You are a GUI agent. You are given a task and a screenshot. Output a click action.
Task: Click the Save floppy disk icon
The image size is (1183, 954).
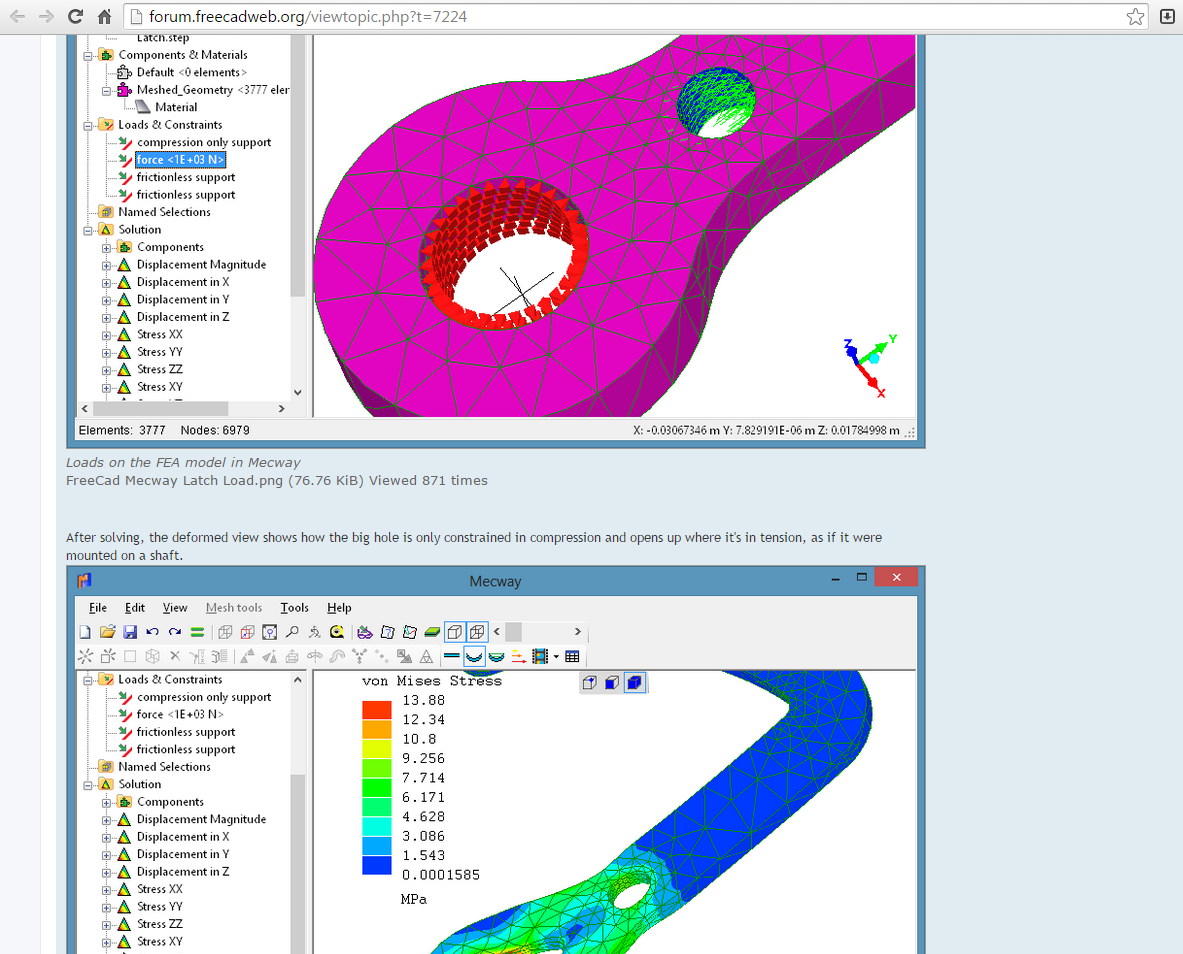click(130, 632)
